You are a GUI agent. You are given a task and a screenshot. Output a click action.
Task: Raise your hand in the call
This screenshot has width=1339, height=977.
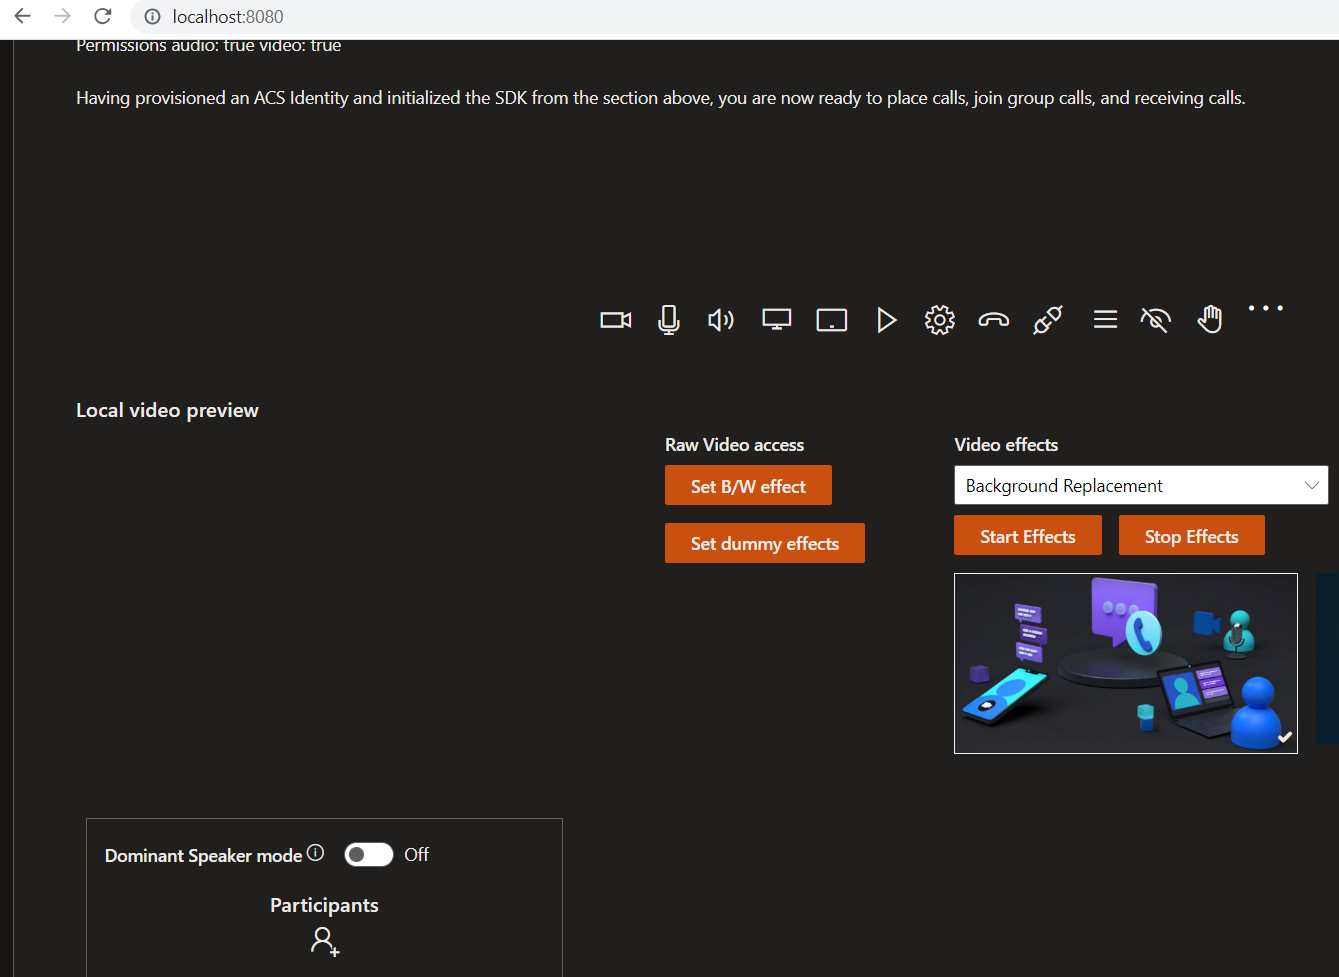(1210, 319)
